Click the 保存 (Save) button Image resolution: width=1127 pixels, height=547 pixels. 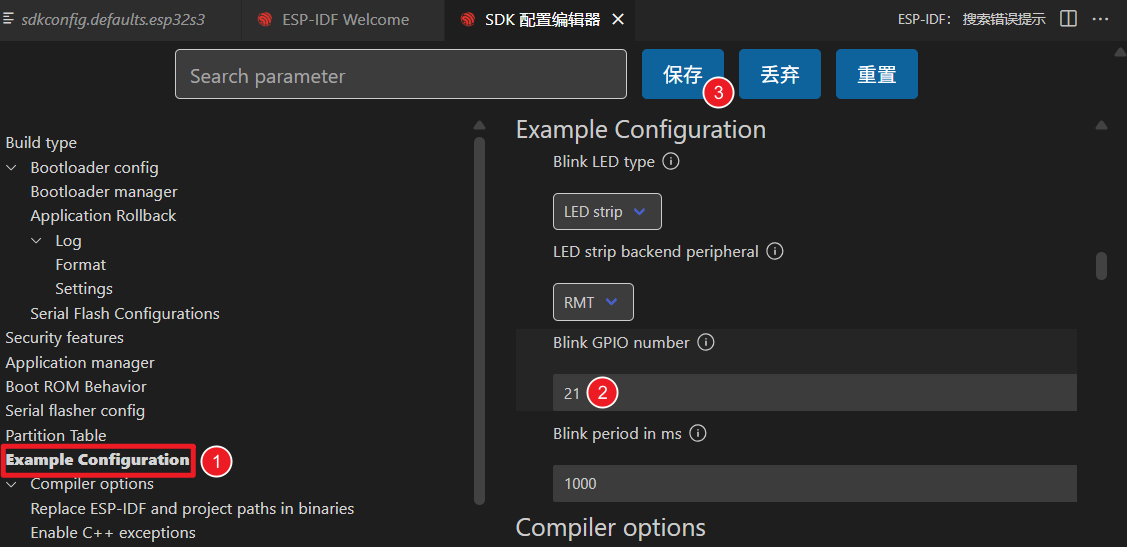682,75
